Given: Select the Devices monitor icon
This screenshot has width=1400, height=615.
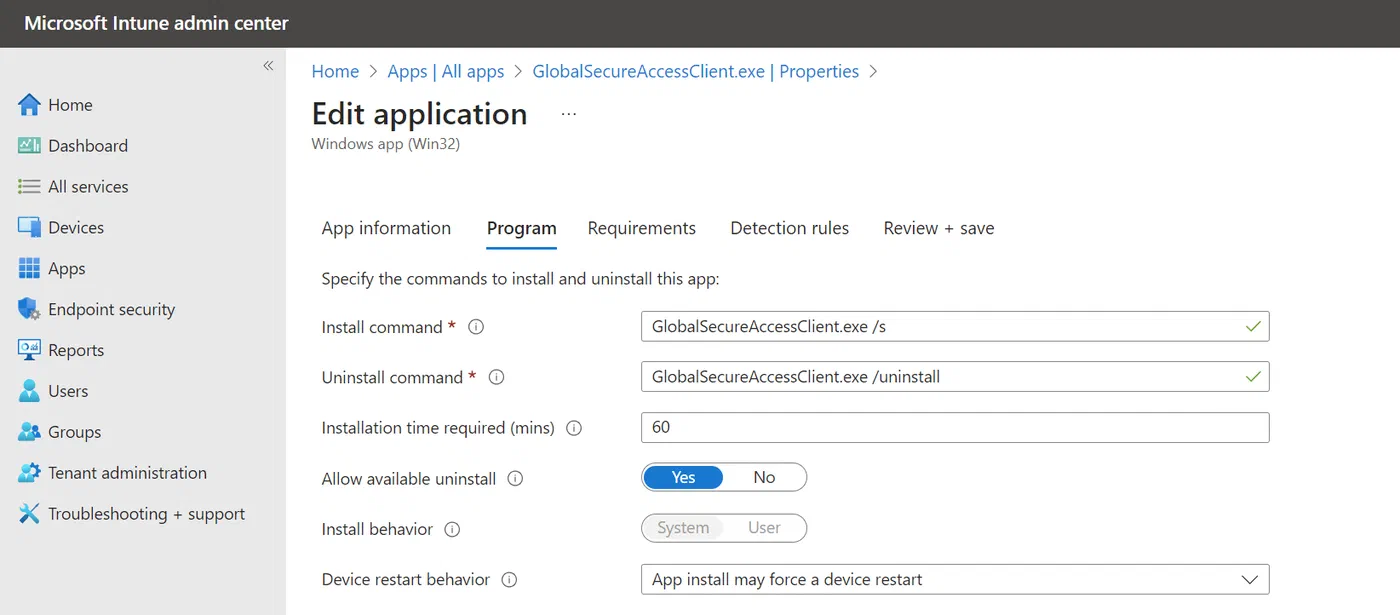Looking at the screenshot, I should click(29, 228).
